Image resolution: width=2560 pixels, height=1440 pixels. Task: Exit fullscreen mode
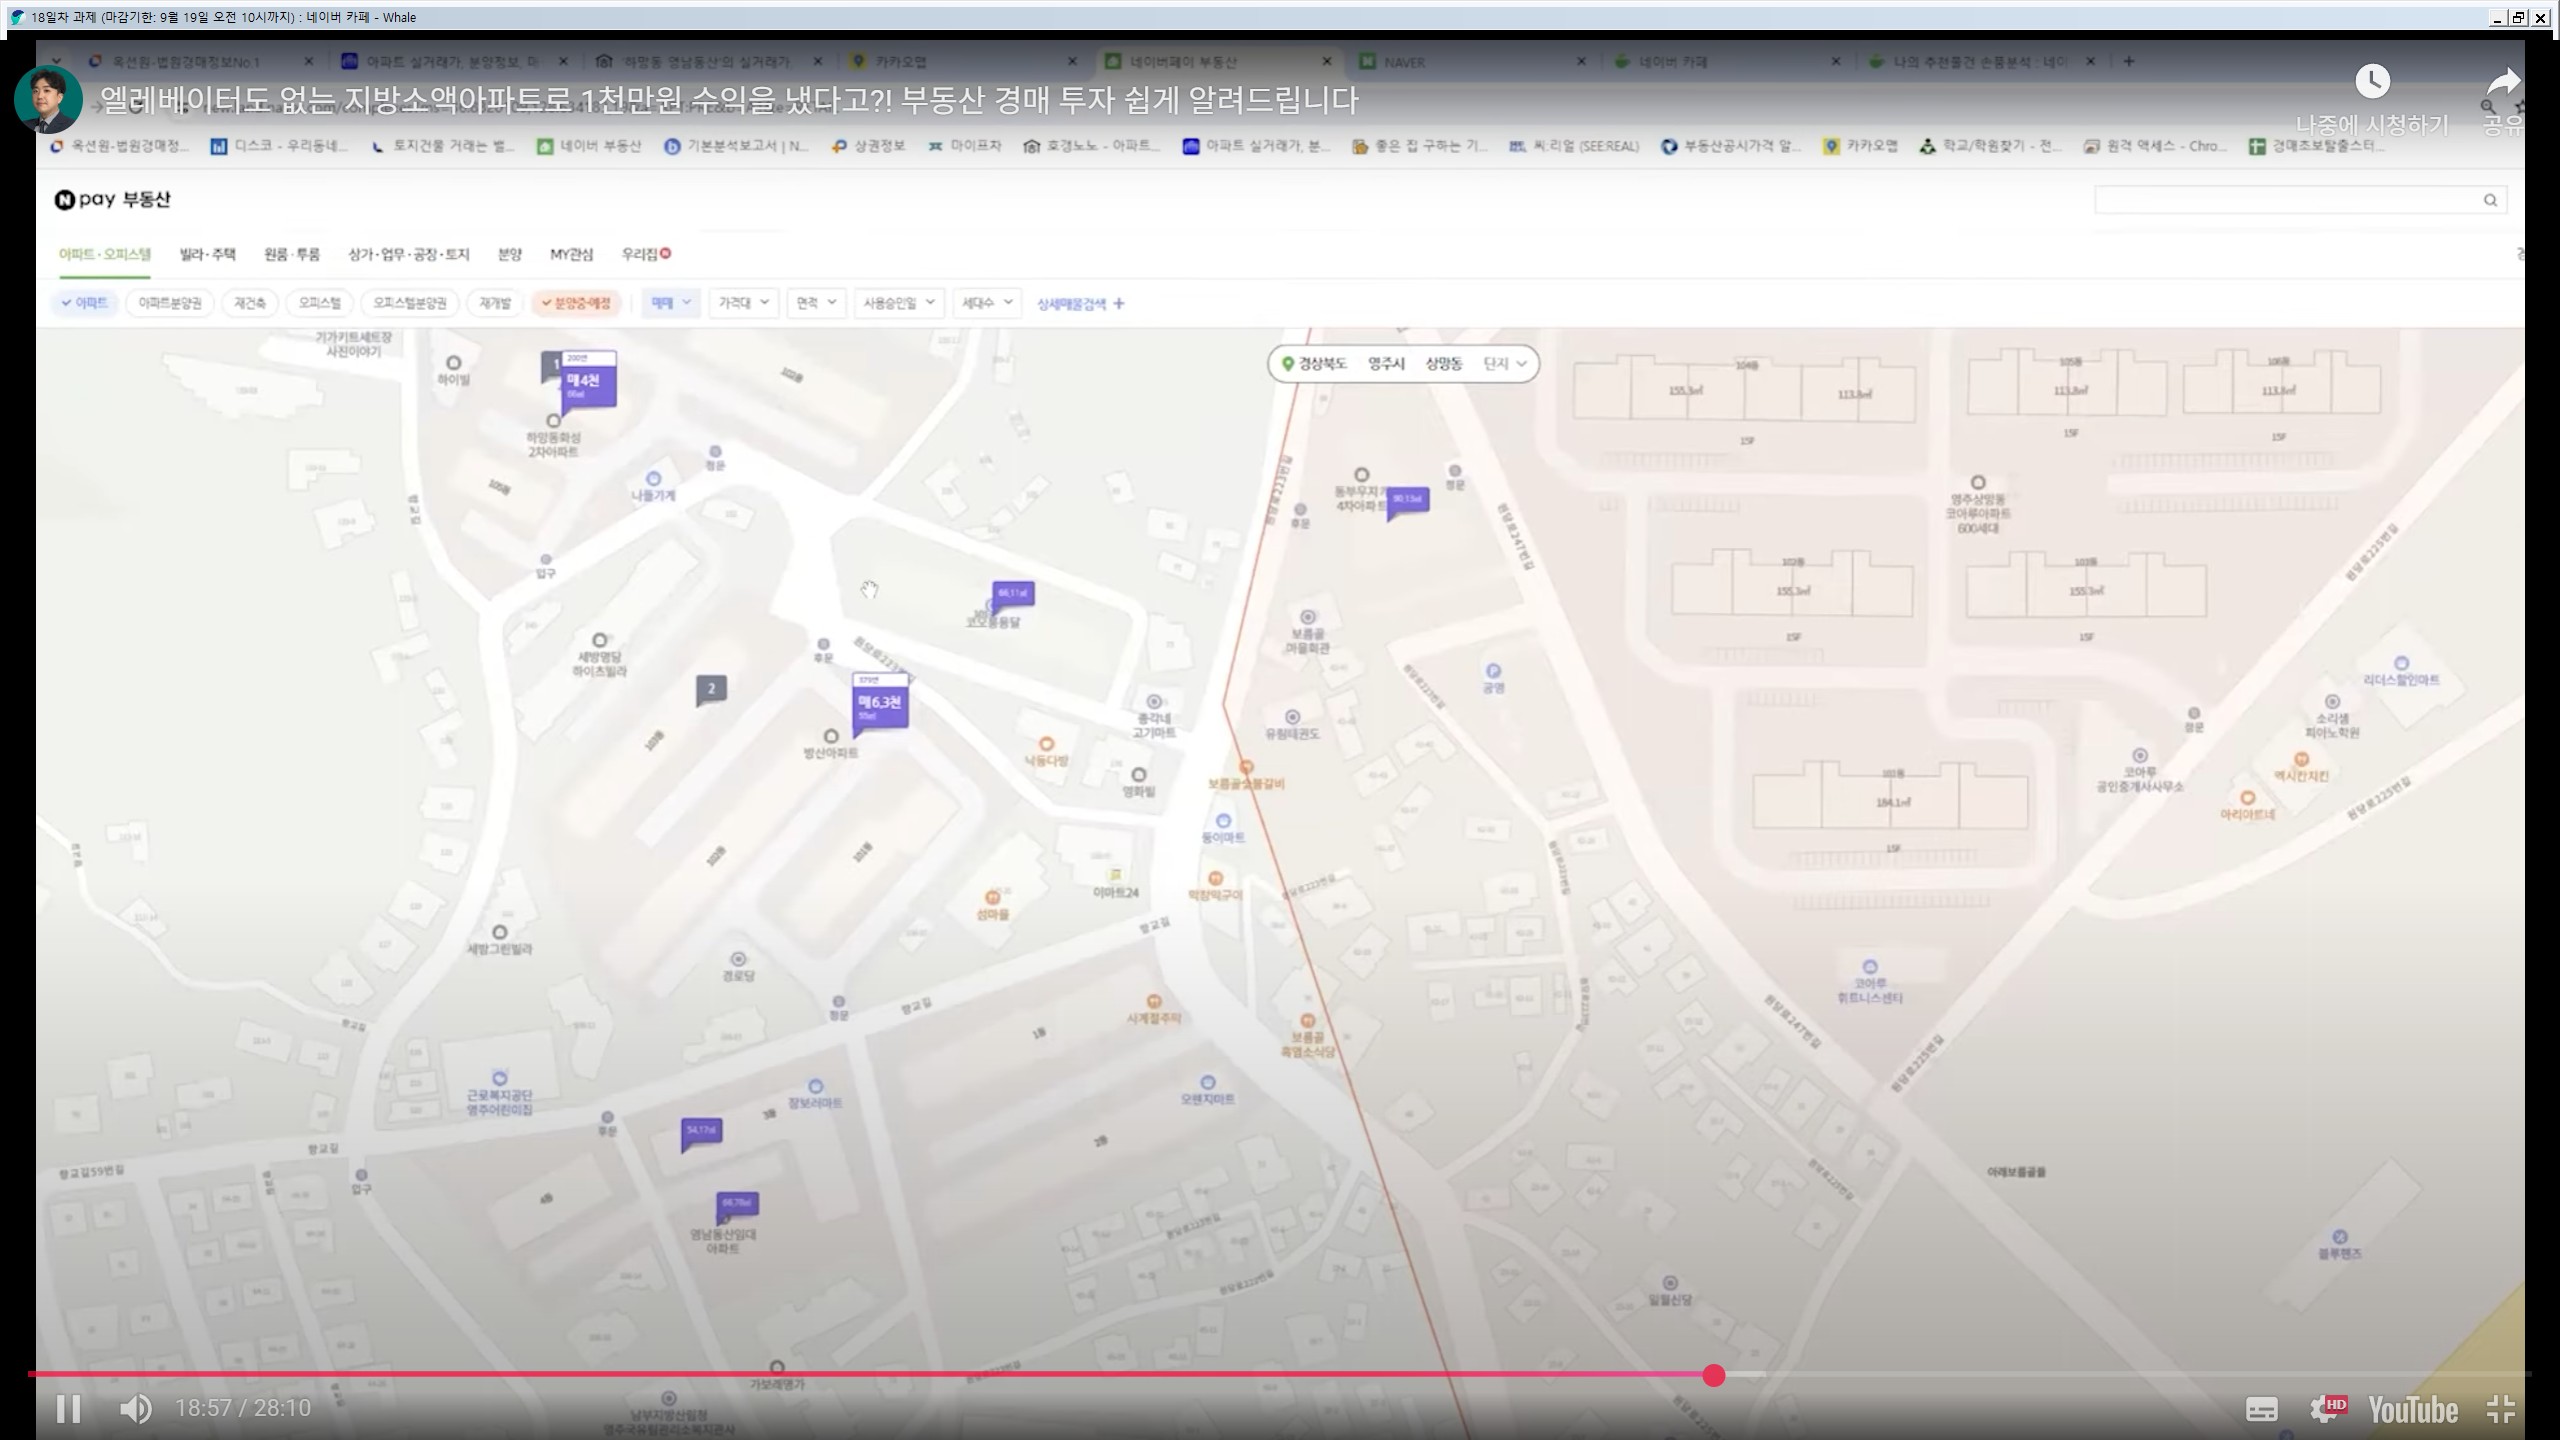[x=2501, y=1409]
